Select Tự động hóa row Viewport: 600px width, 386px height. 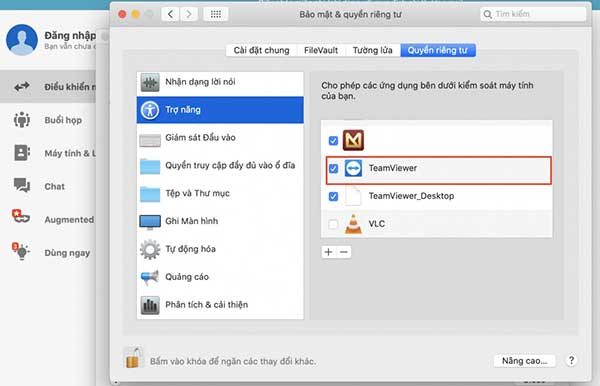(x=220, y=249)
